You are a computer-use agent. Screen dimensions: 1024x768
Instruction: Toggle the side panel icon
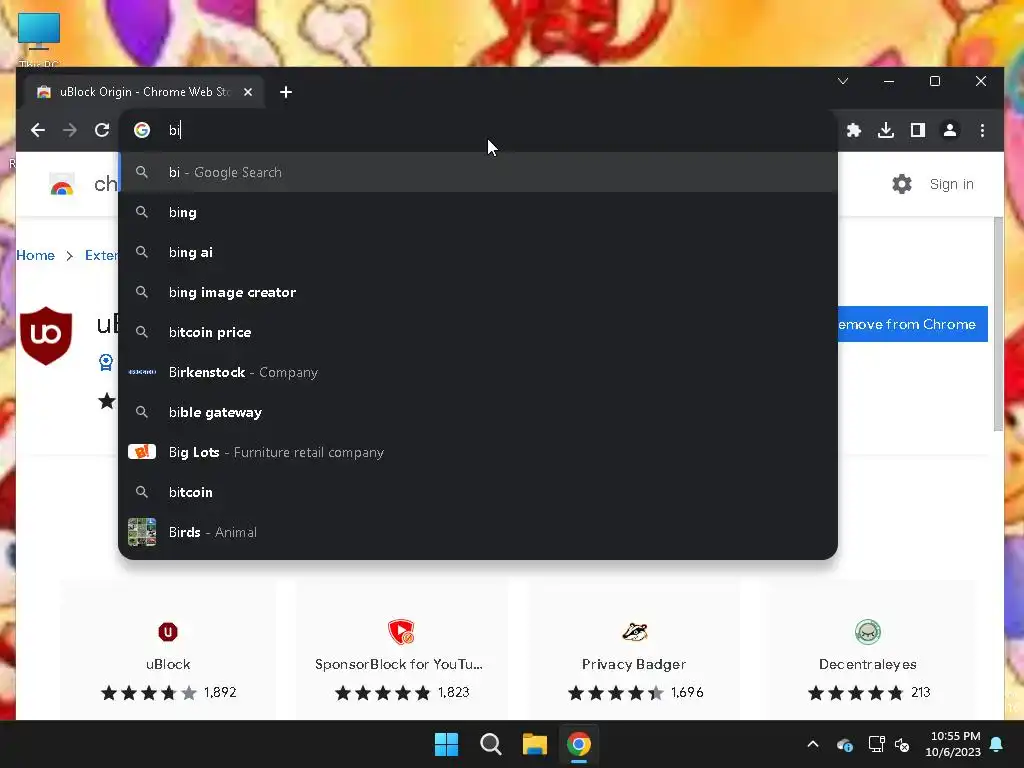pyautogui.click(x=918, y=130)
